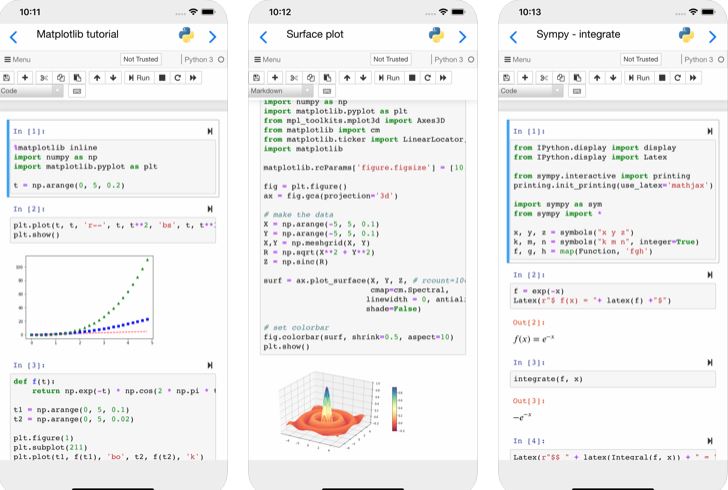Click Python 3 kernel label in Sympy notebook
728x490 pixels.
[698, 59]
